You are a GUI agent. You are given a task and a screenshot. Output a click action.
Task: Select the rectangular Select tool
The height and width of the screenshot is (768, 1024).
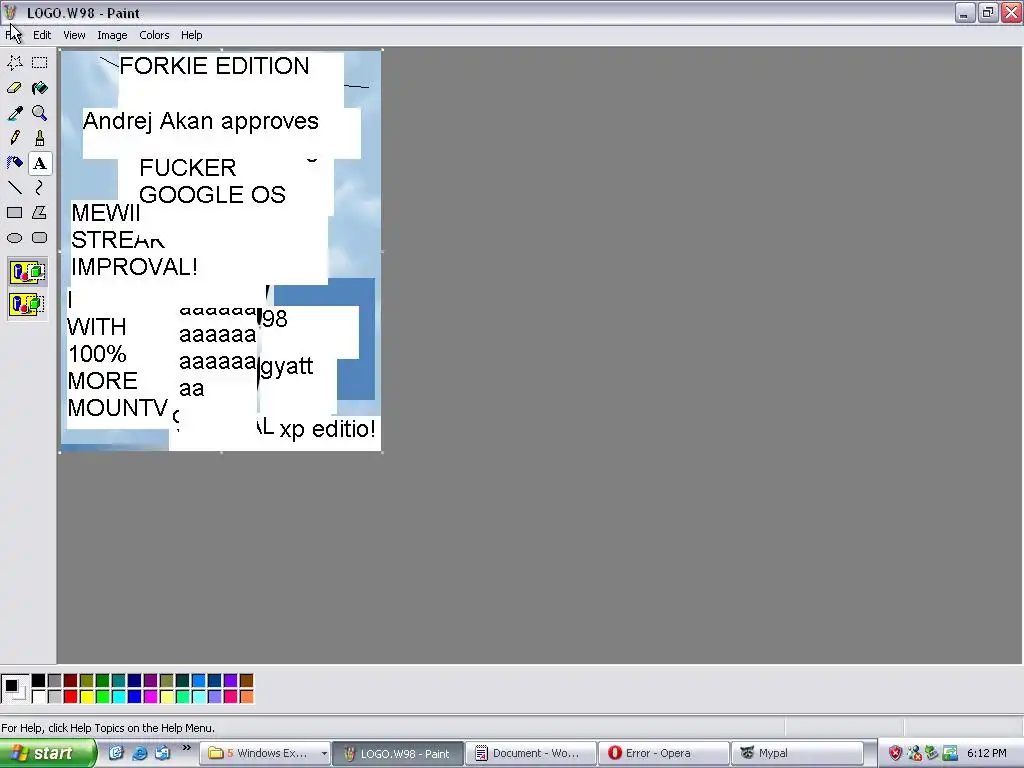39,63
